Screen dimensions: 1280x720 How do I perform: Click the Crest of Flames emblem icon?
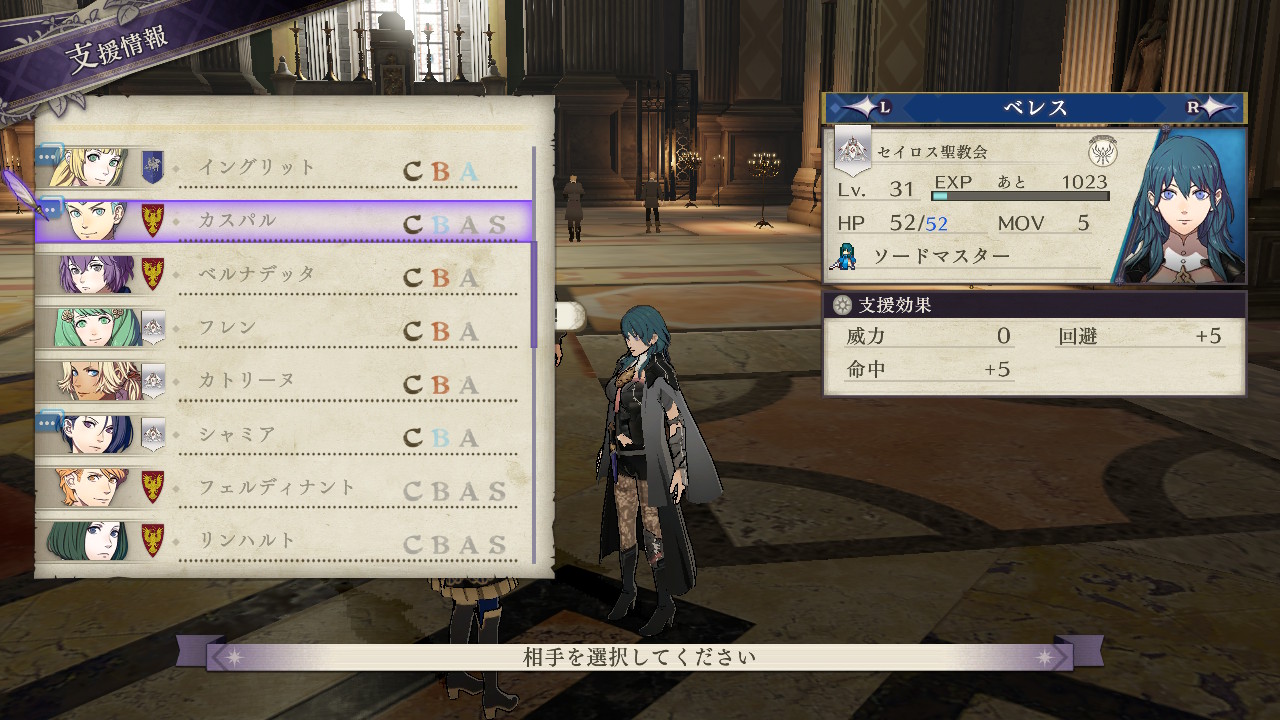click(1103, 151)
